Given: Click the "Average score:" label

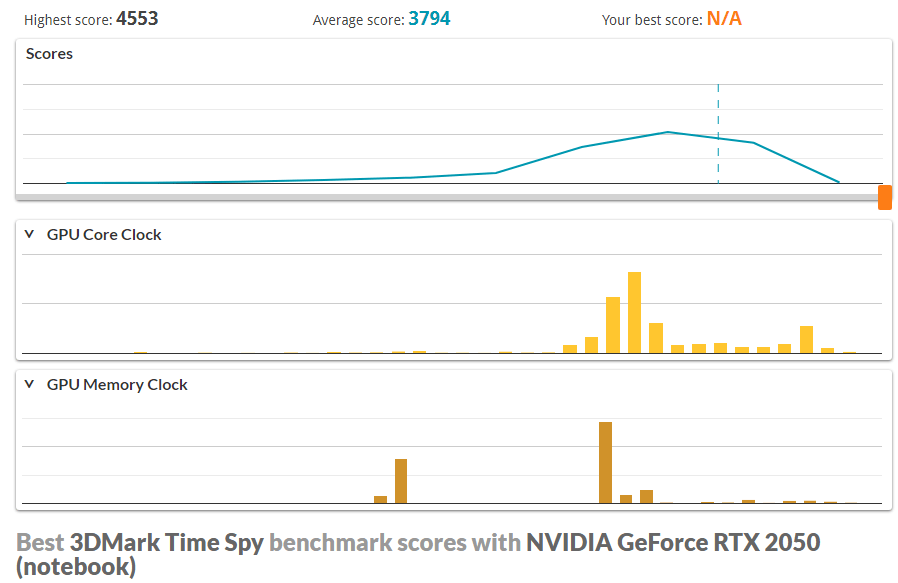Looking at the screenshot, I should click(359, 20).
